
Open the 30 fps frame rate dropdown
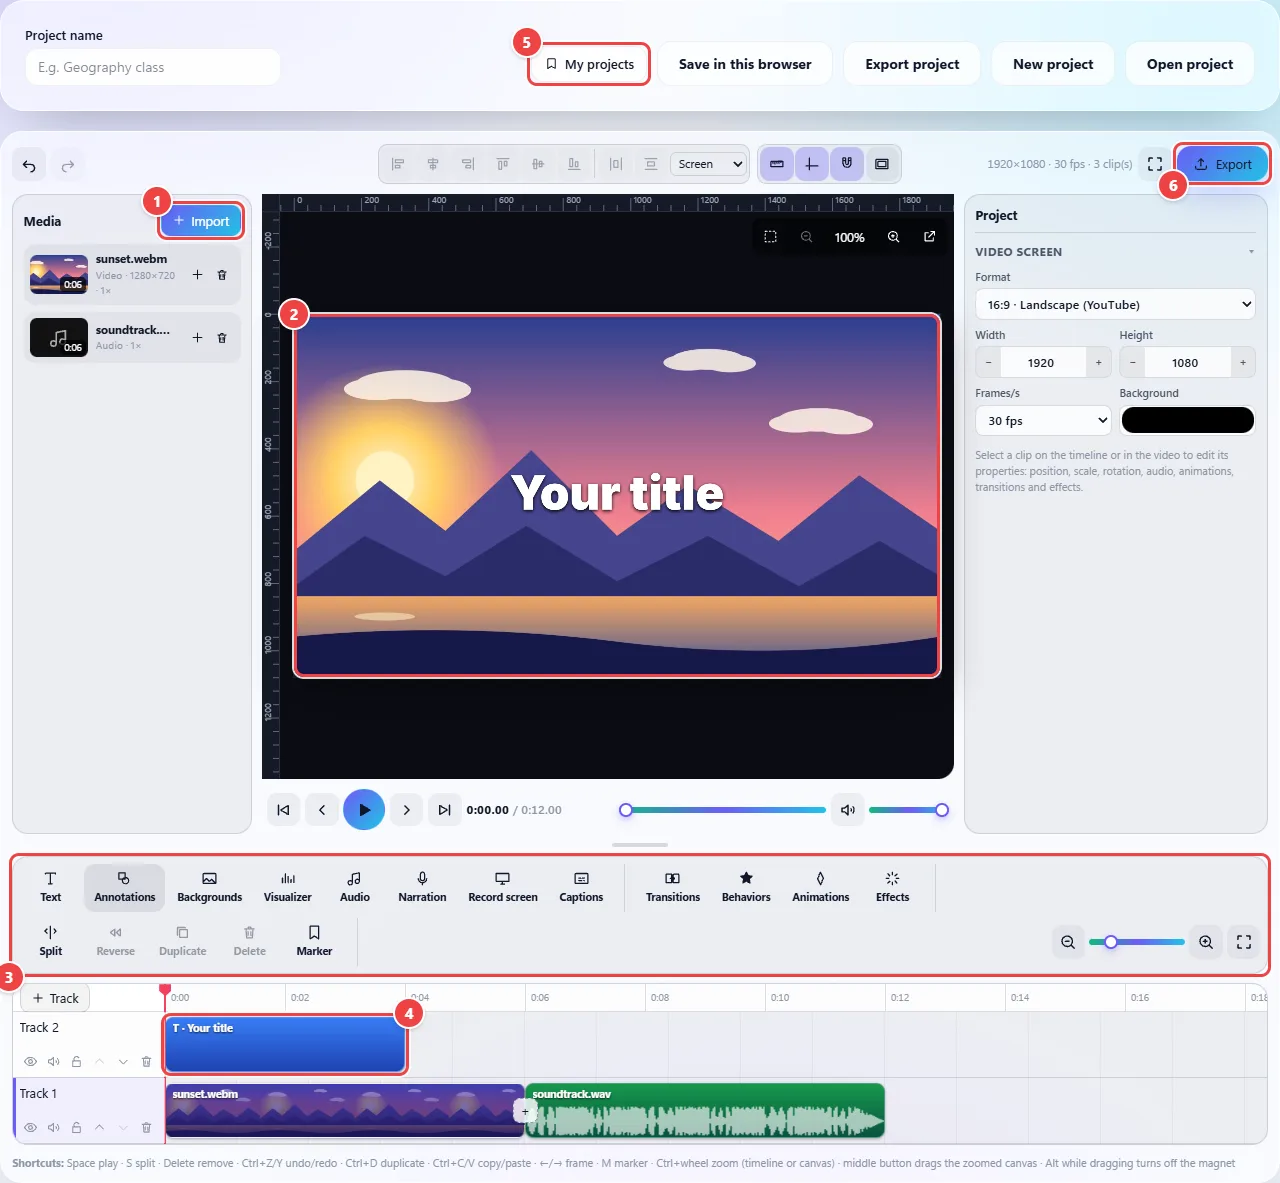pos(1043,421)
